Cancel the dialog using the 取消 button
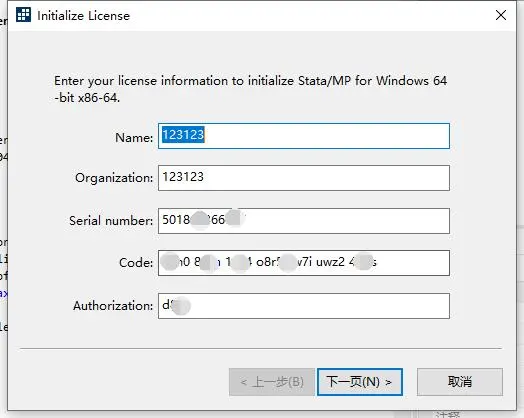This screenshot has height=418, width=524. tap(460, 382)
